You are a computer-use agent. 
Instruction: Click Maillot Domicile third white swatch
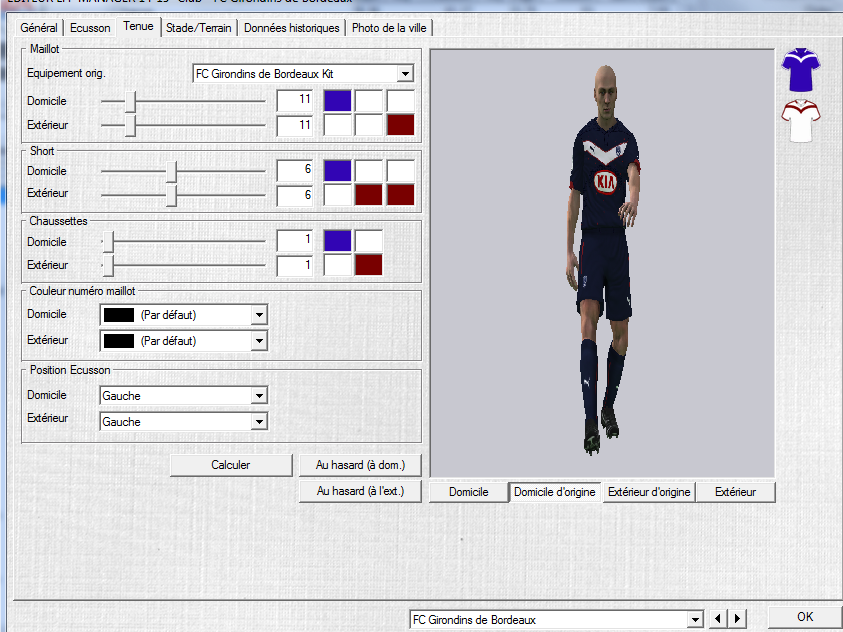tap(401, 101)
